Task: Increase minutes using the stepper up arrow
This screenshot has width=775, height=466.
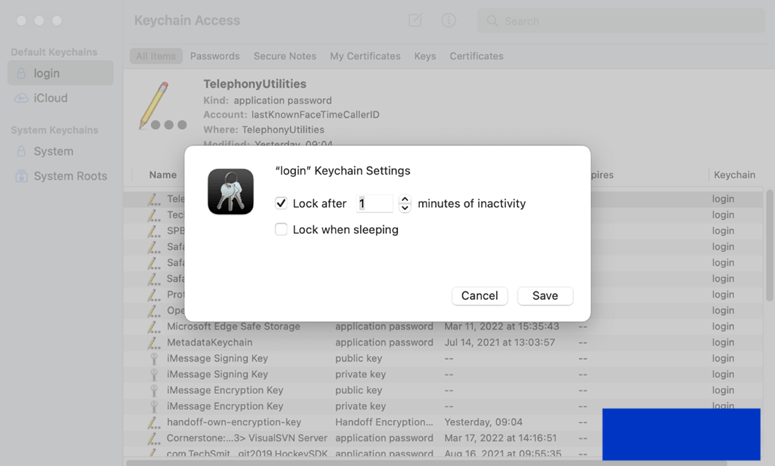Action: tap(405, 199)
